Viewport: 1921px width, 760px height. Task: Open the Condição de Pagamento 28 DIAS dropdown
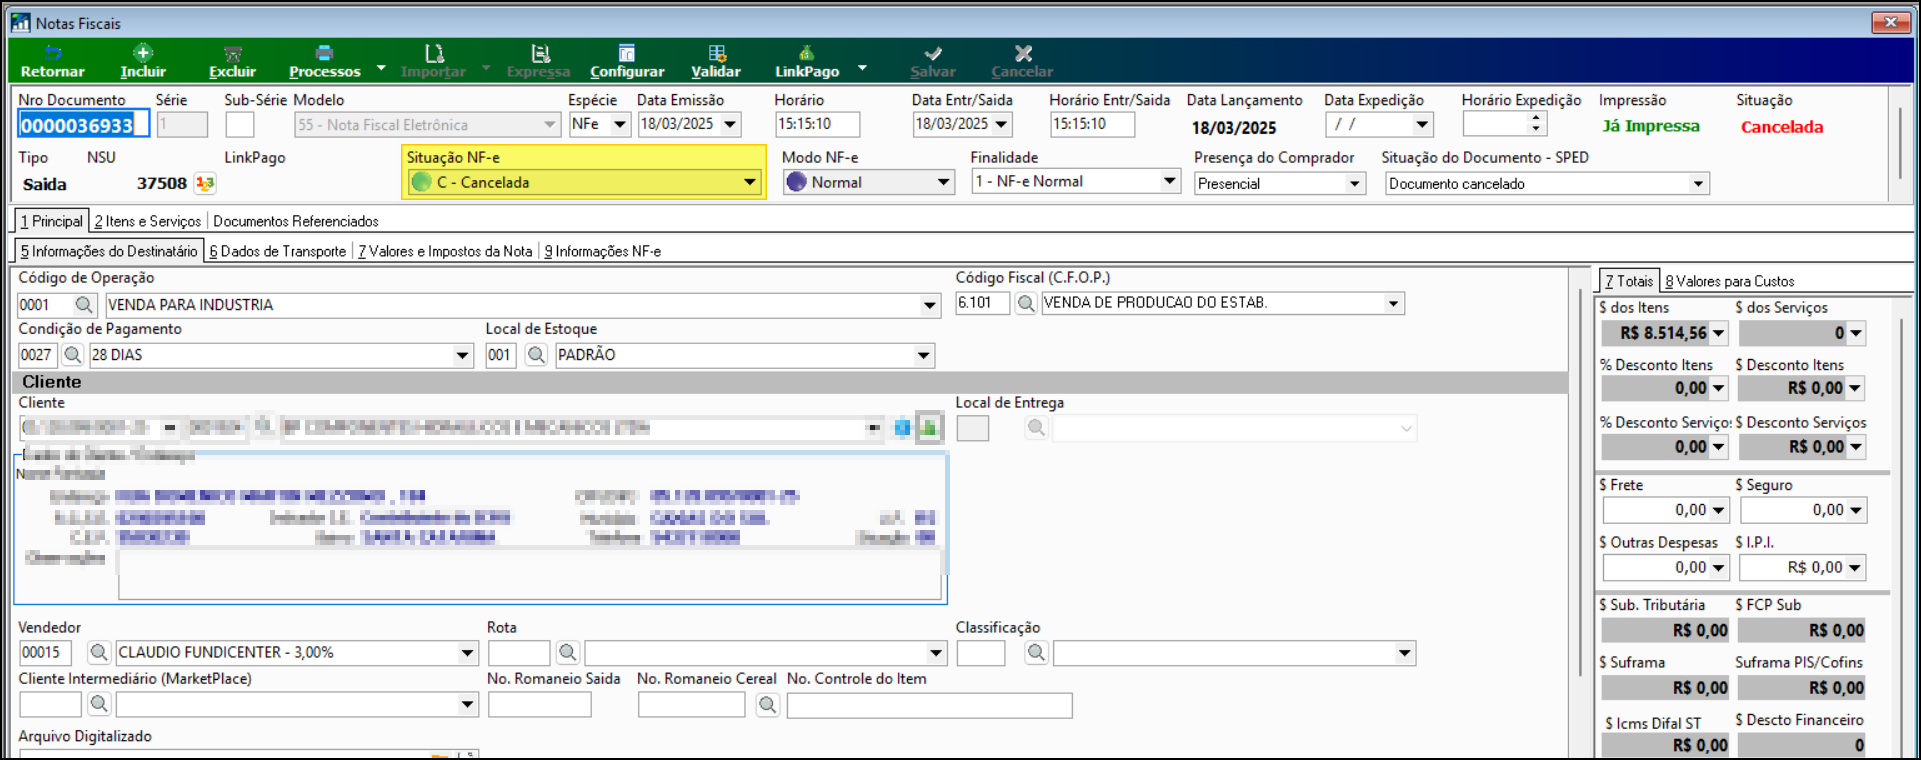tap(462, 355)
